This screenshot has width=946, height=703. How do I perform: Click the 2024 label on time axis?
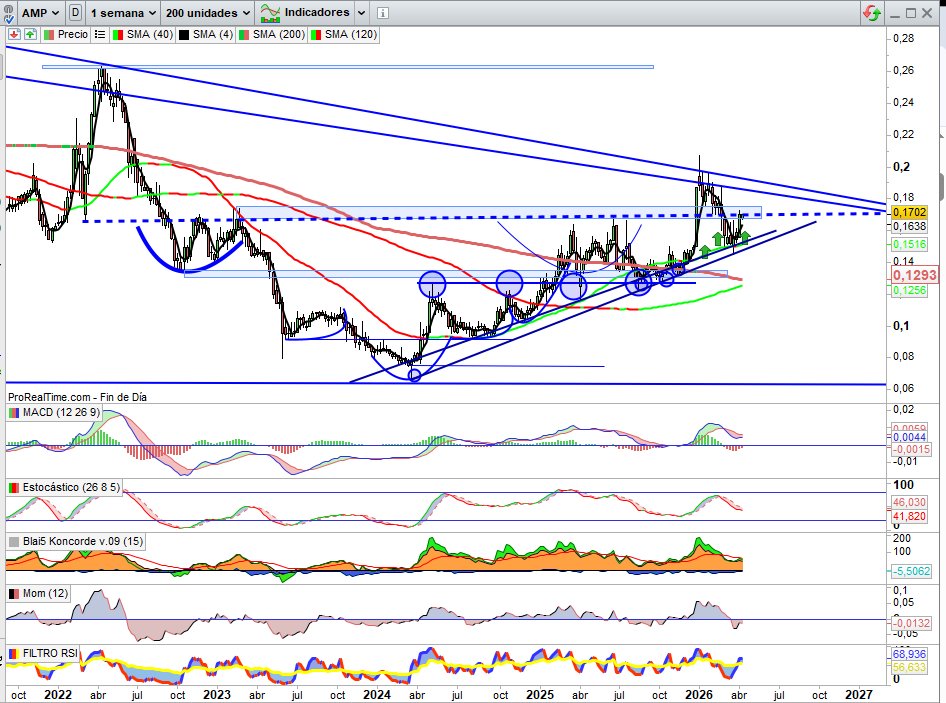[x=377, y=695]
